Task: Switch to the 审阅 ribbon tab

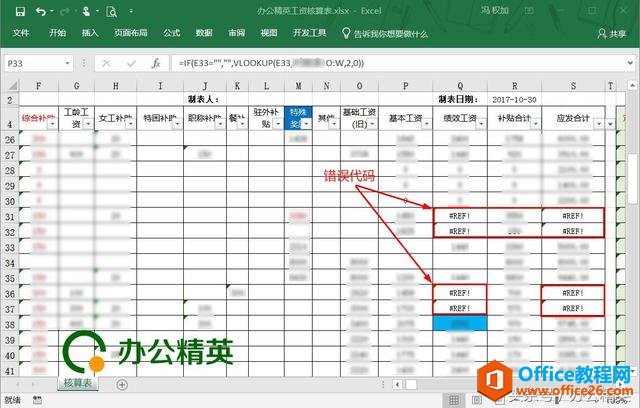Action: 236,33
